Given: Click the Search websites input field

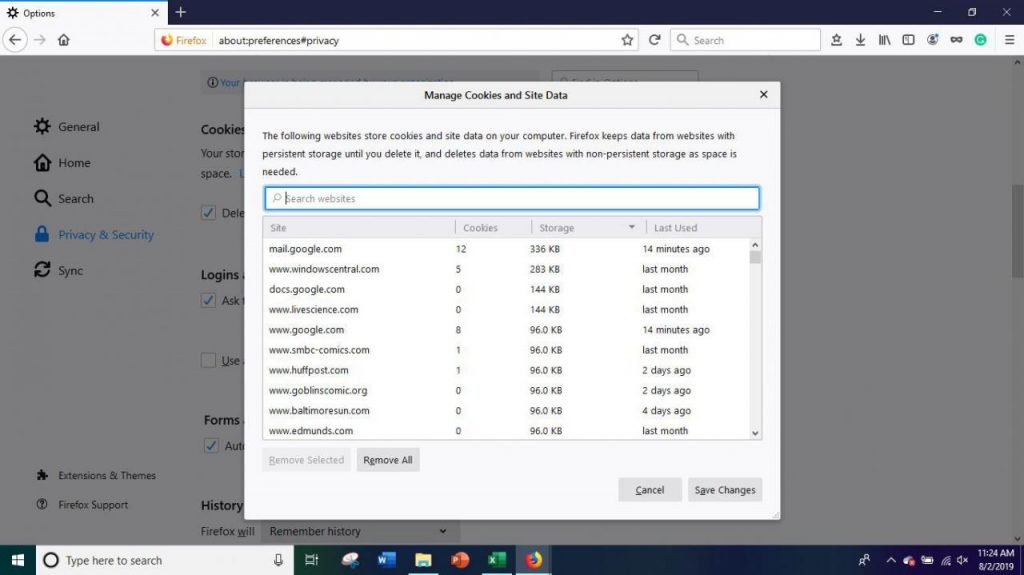Looking at the screenshot, I should click(x=512, y=198).
